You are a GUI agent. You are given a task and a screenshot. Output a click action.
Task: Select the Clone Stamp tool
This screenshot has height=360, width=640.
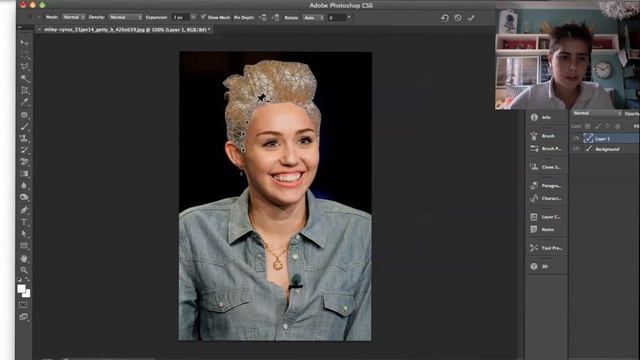click(24, 138)
